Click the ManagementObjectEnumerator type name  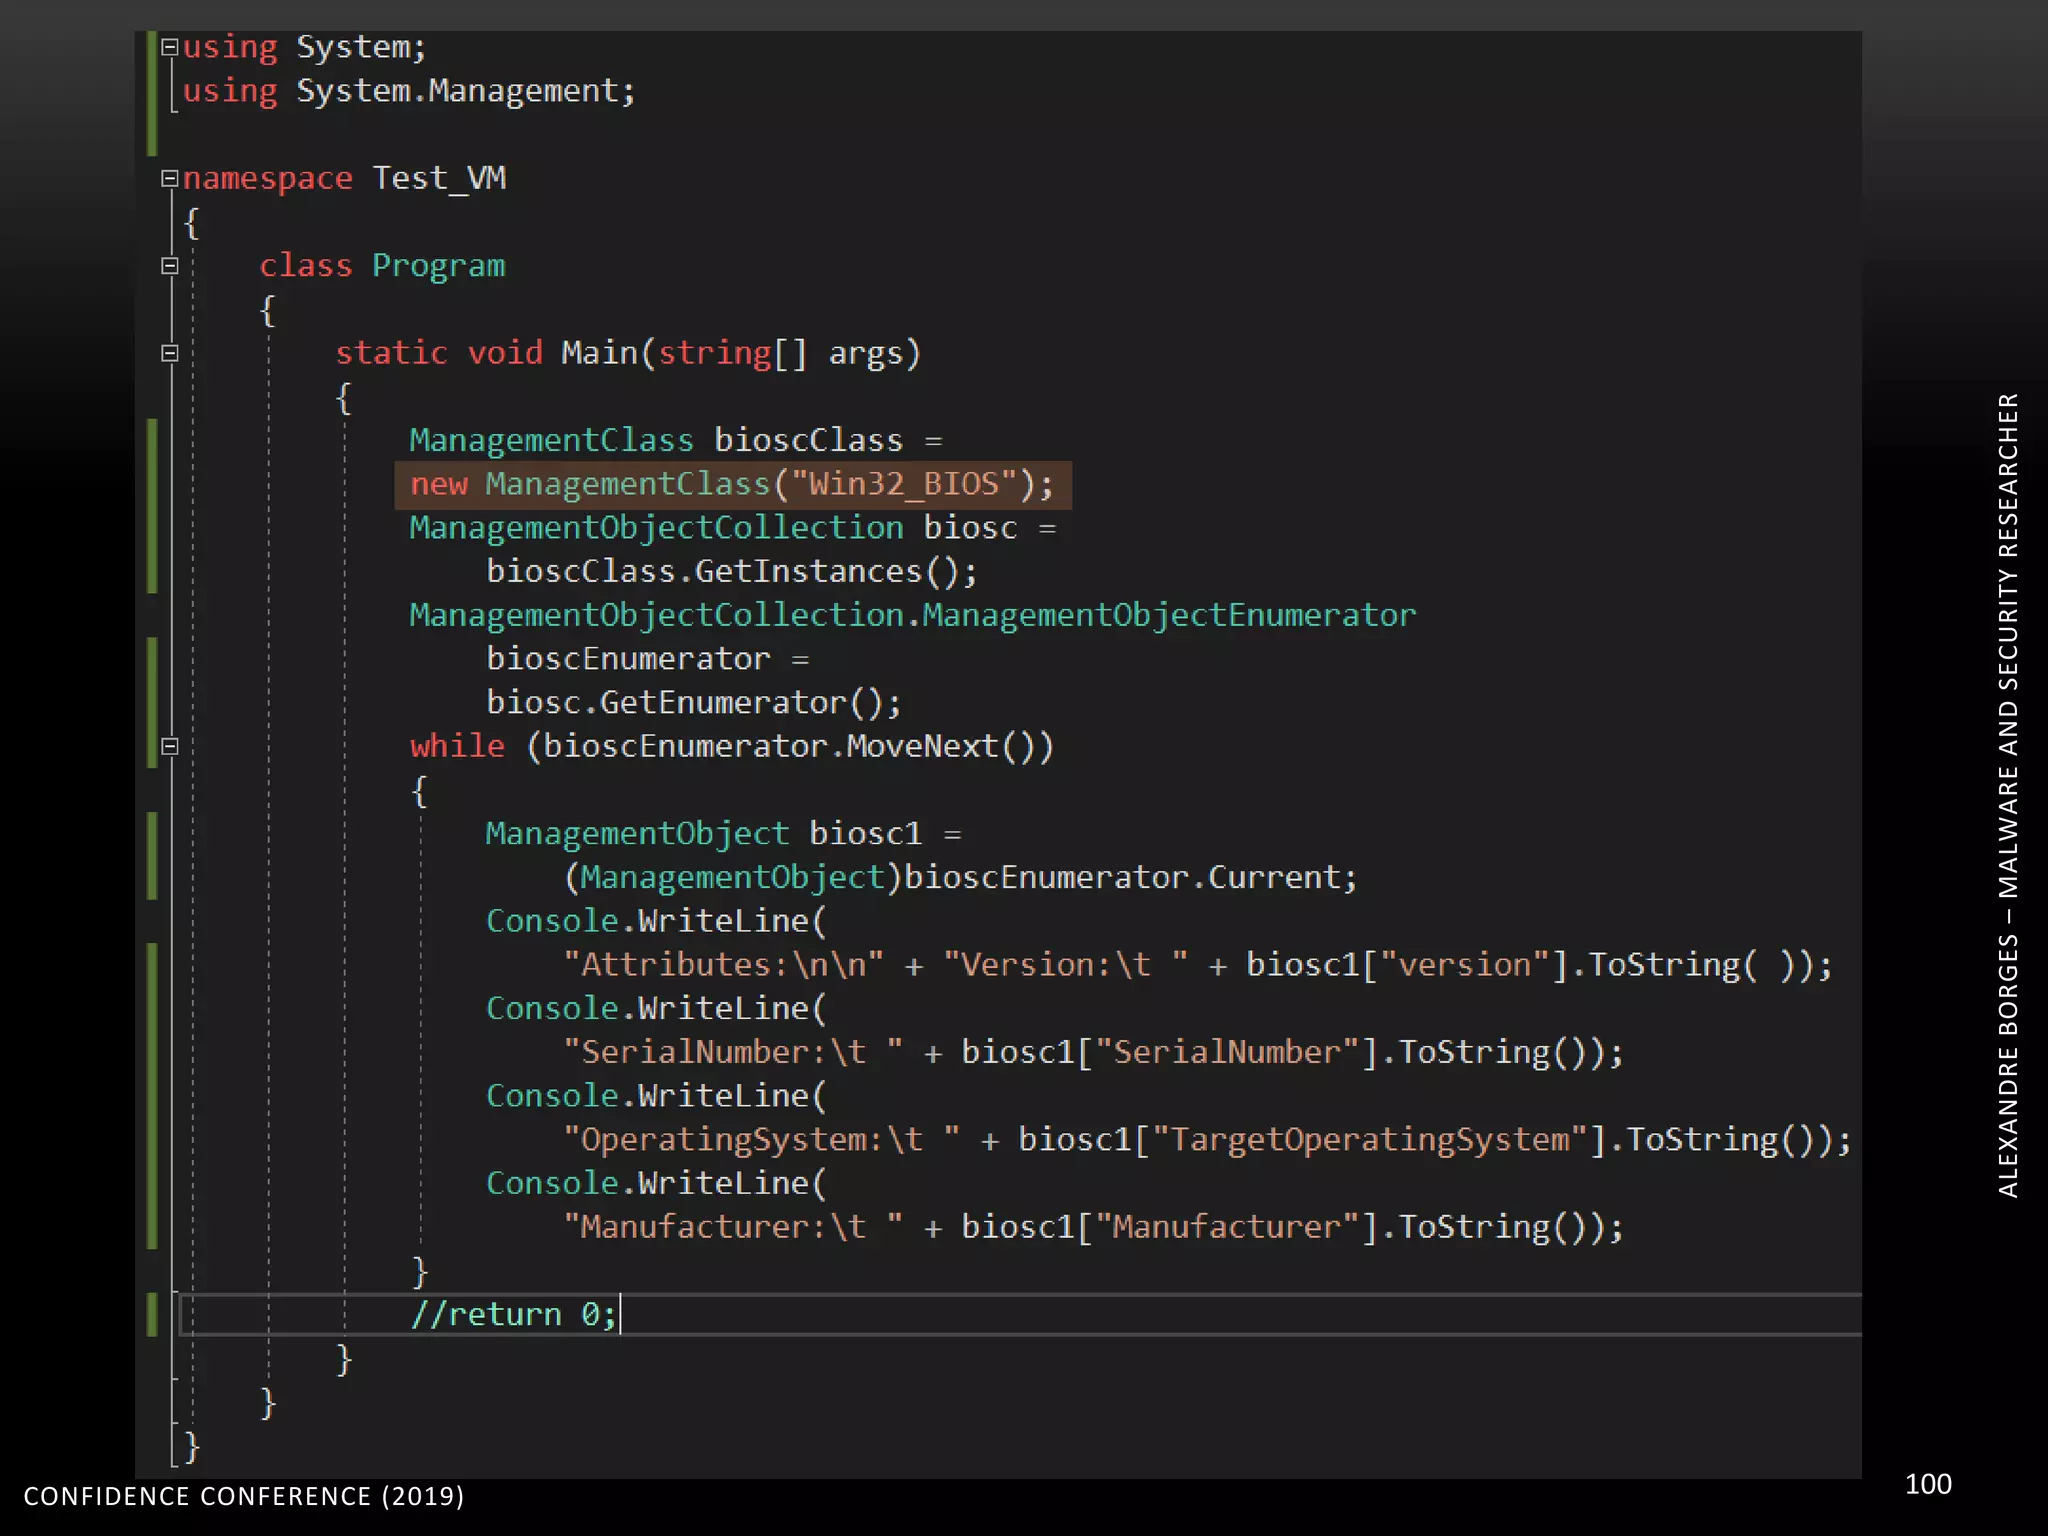1168,615
